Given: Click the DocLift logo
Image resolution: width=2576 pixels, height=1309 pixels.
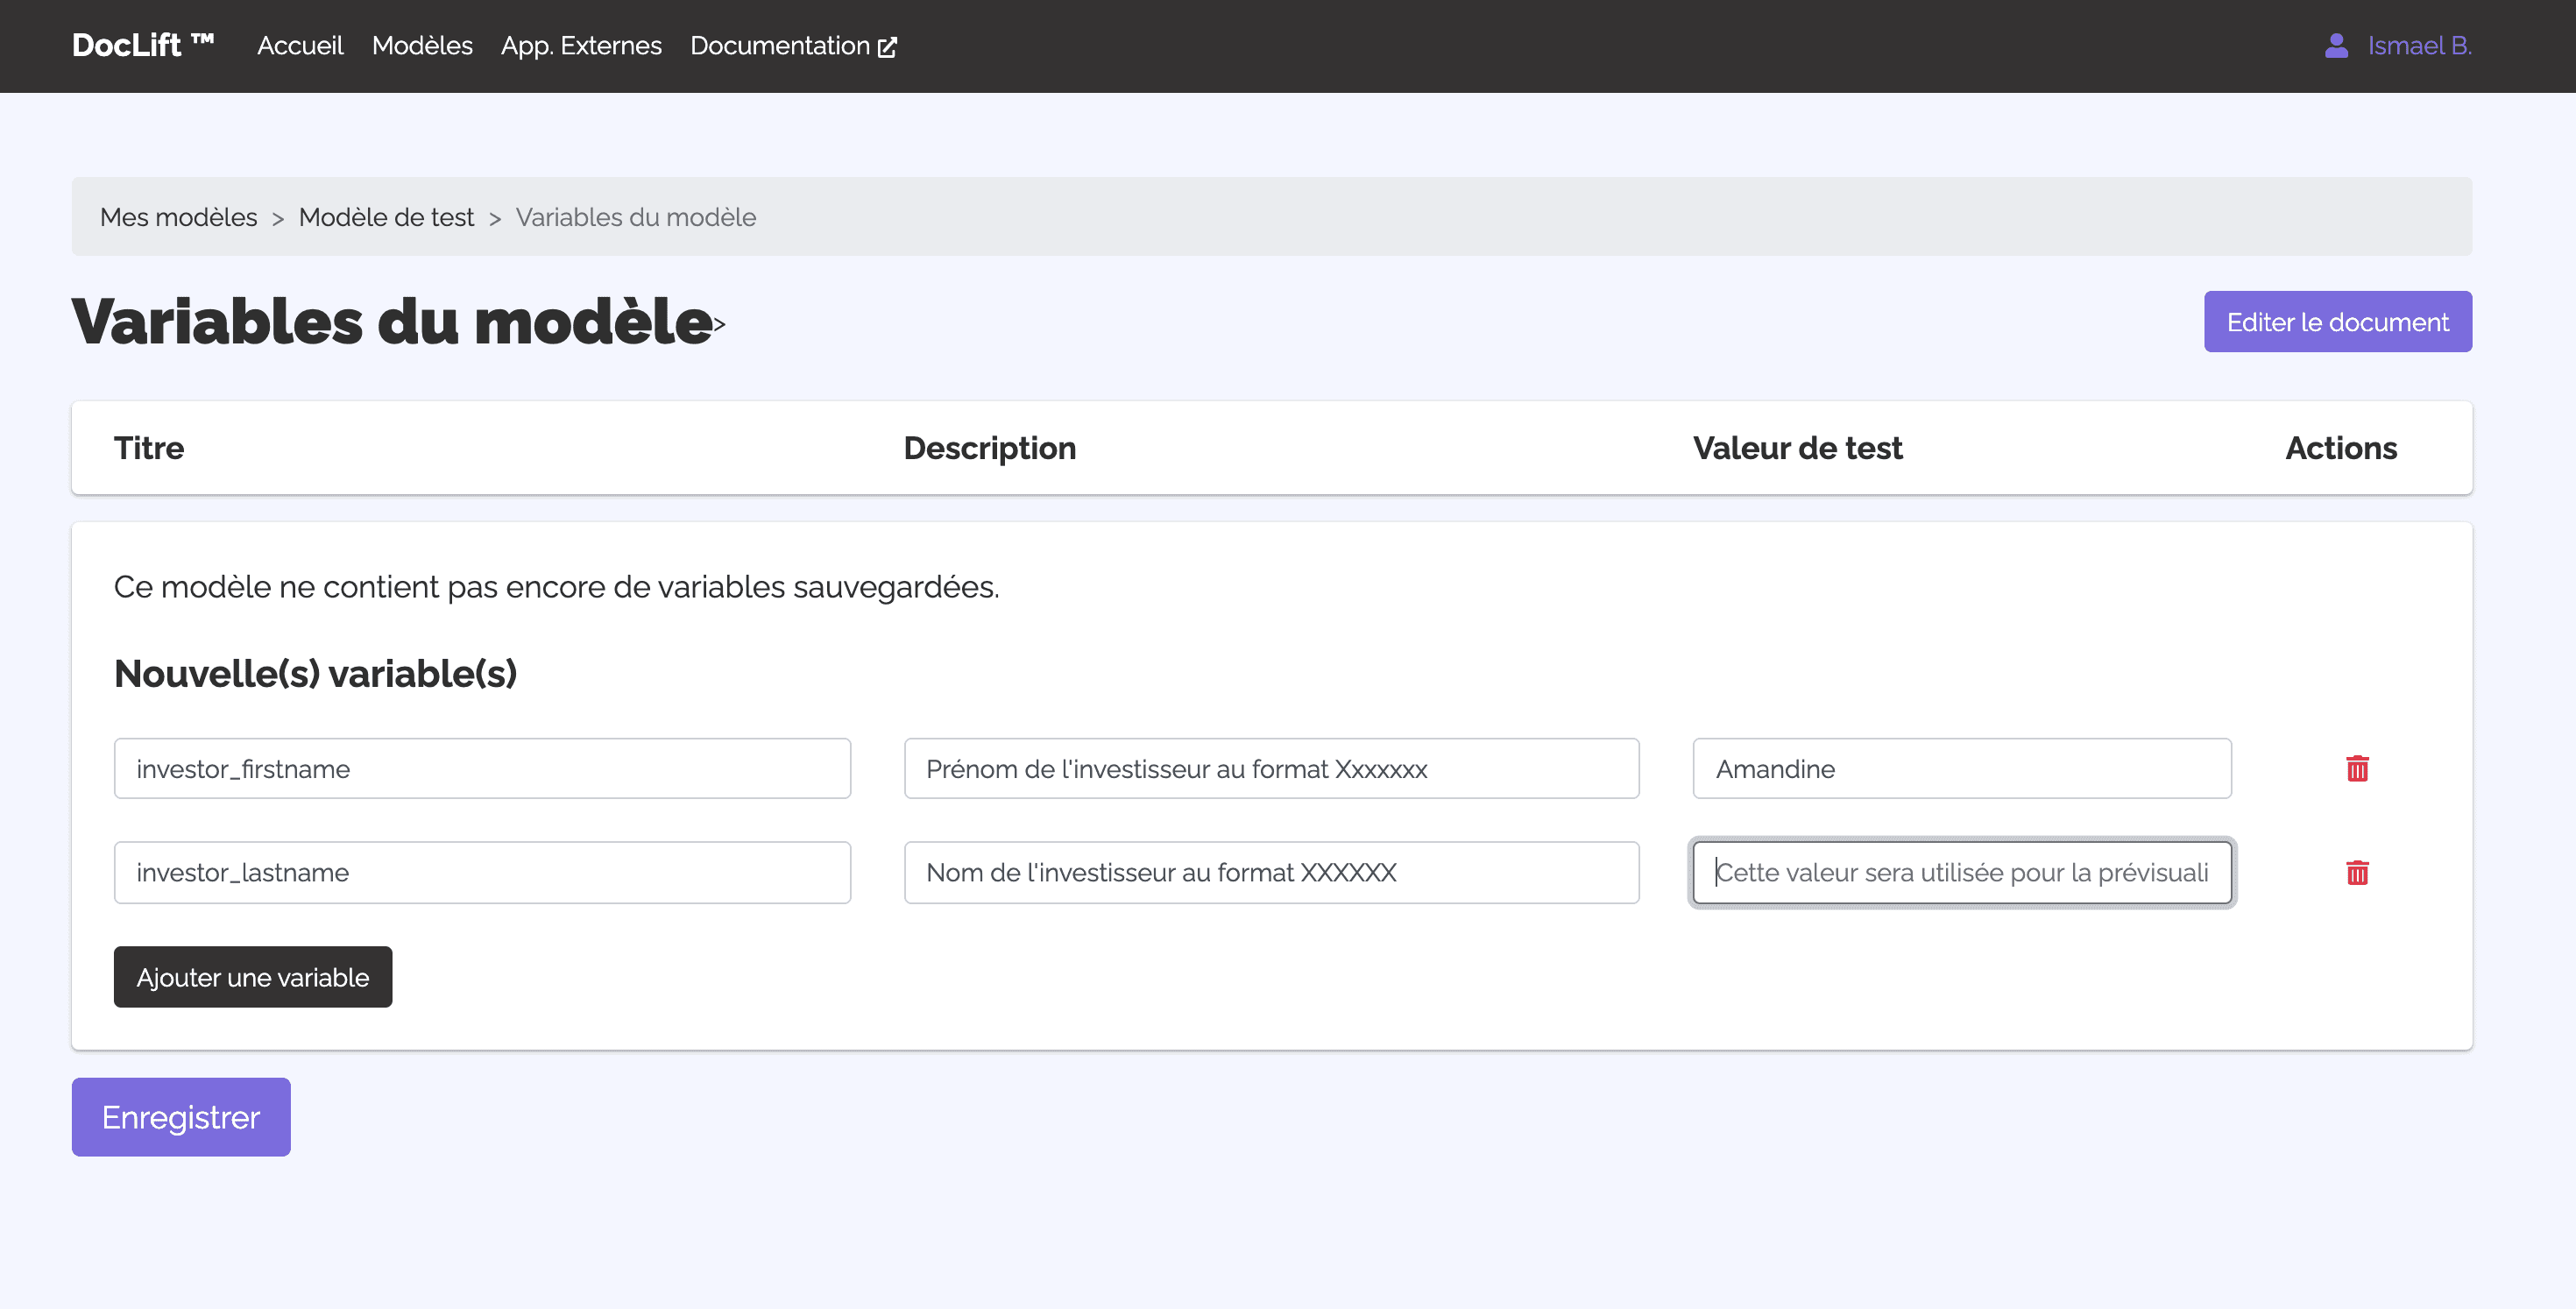Looking at the screenshot, I should tap(143, 45).
